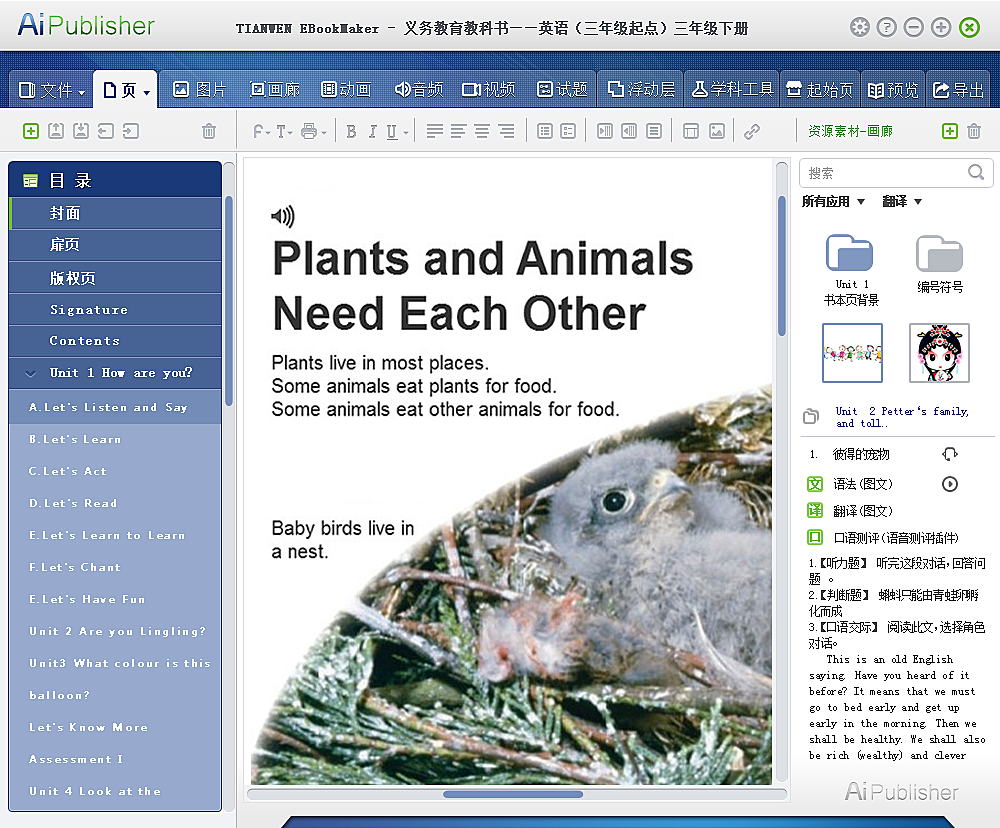Collapse Unit 1 How are you? chevron
Image resolution: width=1000 pixels, height=828 pixels.
[31, 374]
